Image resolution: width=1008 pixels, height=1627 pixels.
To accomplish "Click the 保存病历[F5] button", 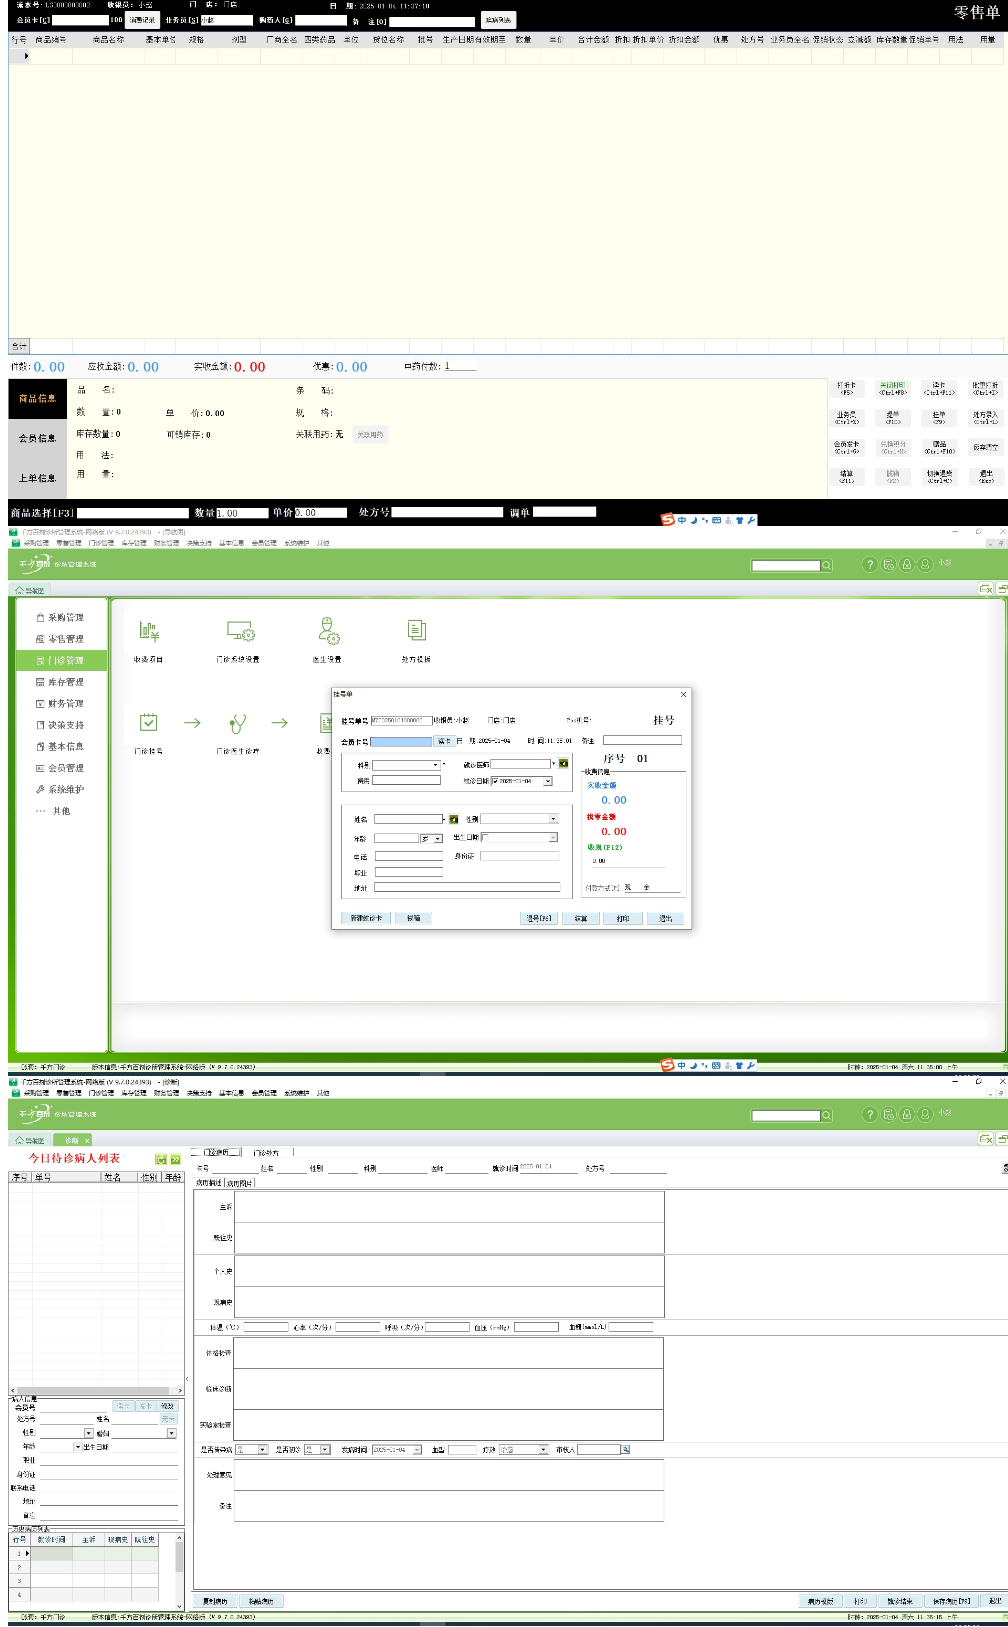I will pos(951,1601).
